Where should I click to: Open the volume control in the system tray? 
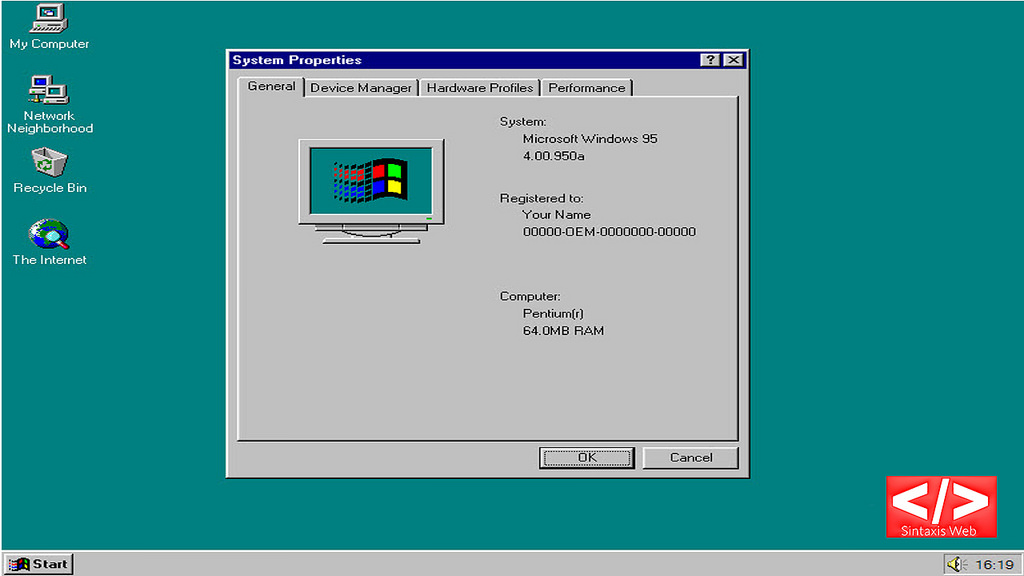point(957,563)
